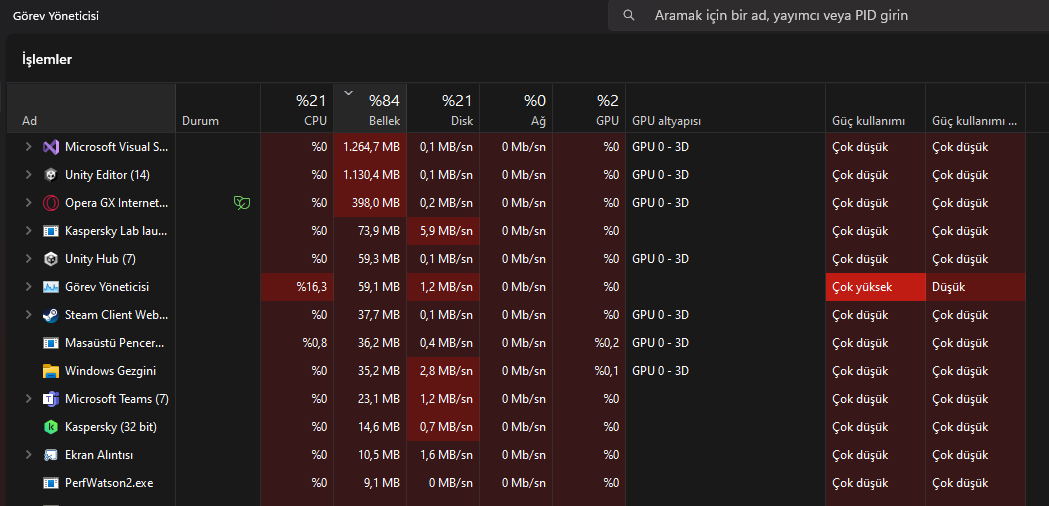Click the %16,3 CPU usage cell
This screenshot has height=506, width=1049.
tap(296, 286)
